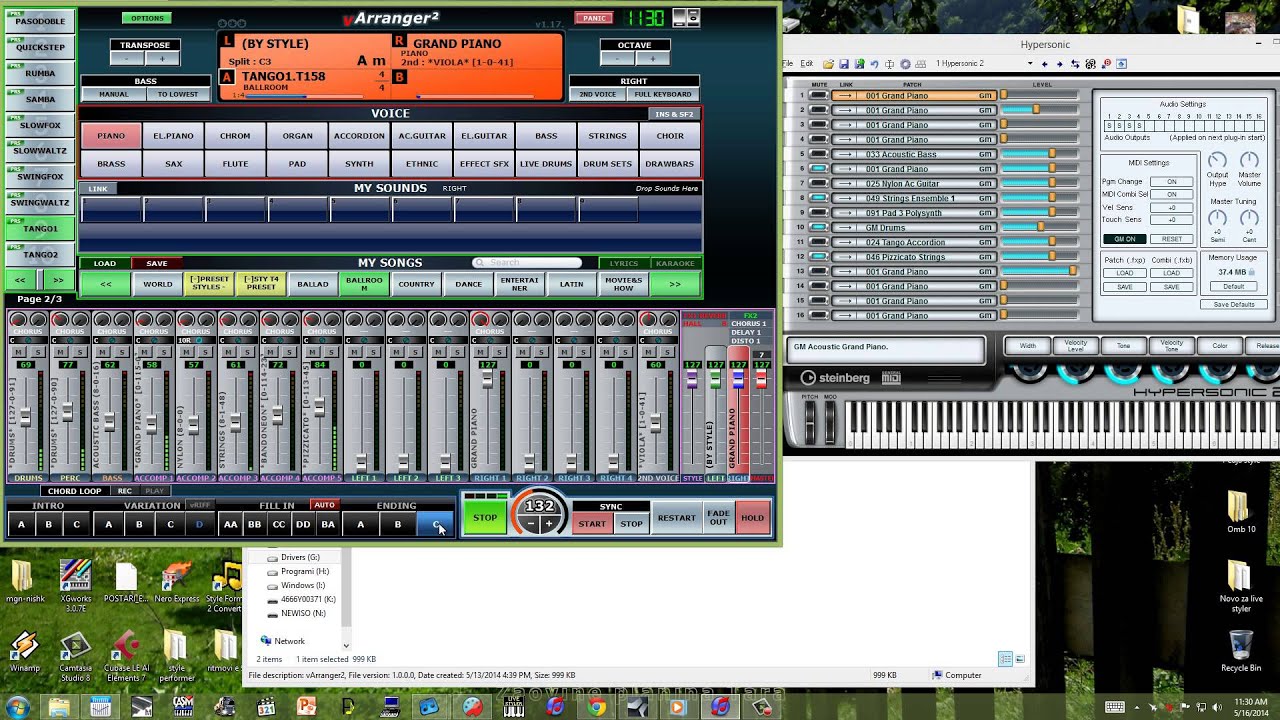Image resolution: width=1280 pixels, height=720 pixels.
Task: Click the Hypersonic undo arrow toolbar icon
Action: tap(874, 63)
